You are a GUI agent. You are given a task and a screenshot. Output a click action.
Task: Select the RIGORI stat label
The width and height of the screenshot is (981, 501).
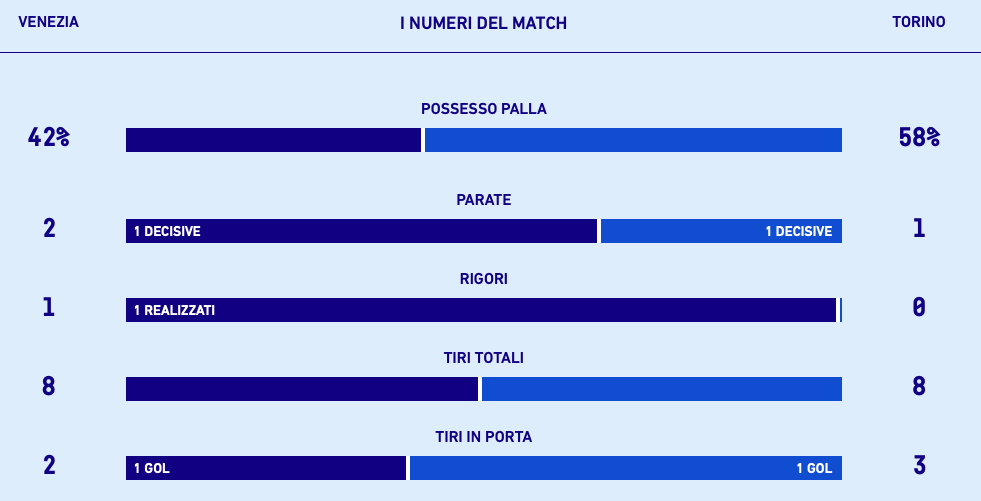pyautogui.click(x=483, y=279)
